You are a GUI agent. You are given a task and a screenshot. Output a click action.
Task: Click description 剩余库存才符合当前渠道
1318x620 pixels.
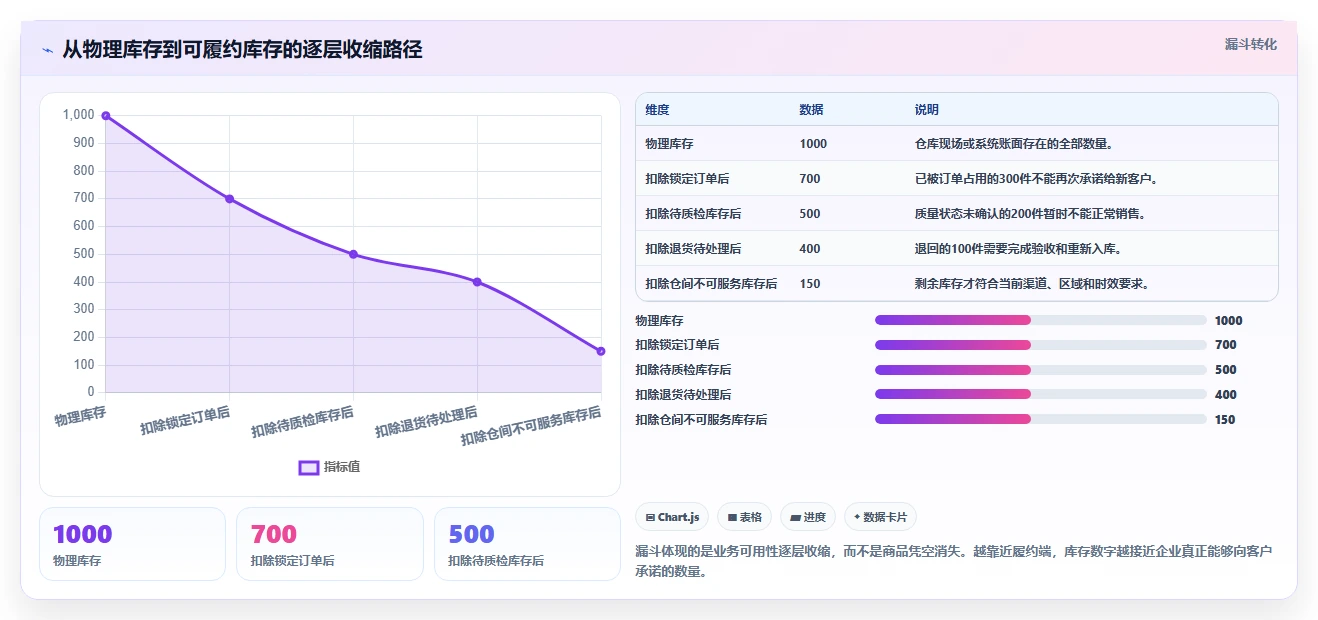(1031, 284)
